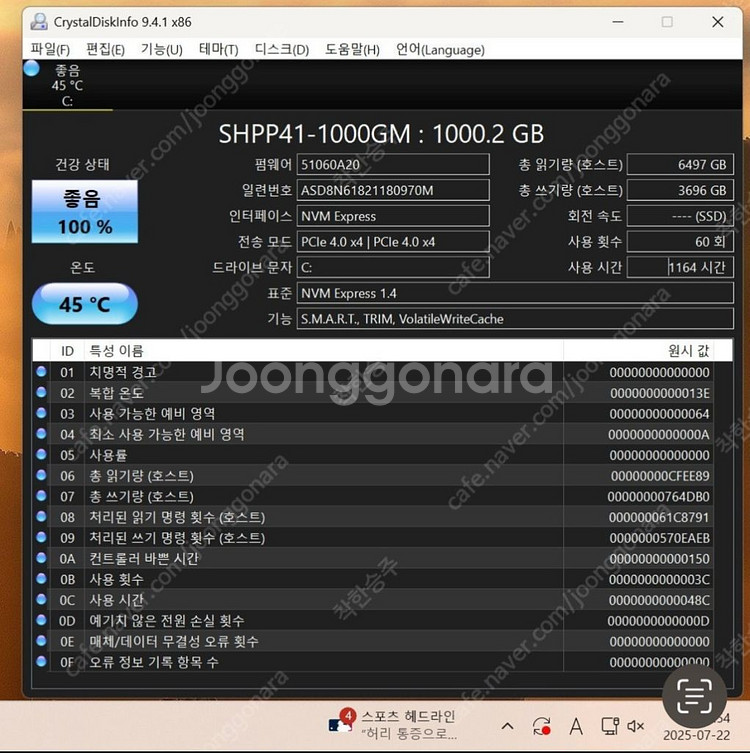
Task: Click status dot for row 02 복합 온도
Action: point(41,392)
